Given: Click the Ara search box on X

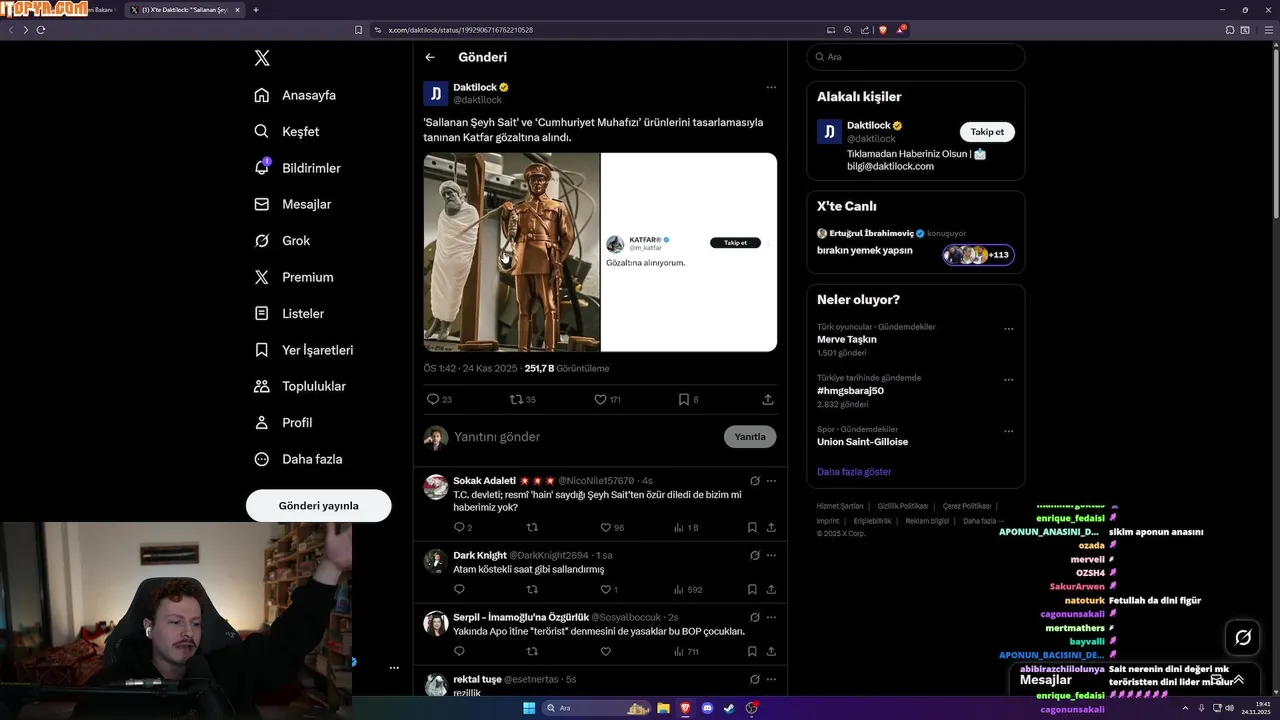Looking at the screenshot, I should coord(915,57).
